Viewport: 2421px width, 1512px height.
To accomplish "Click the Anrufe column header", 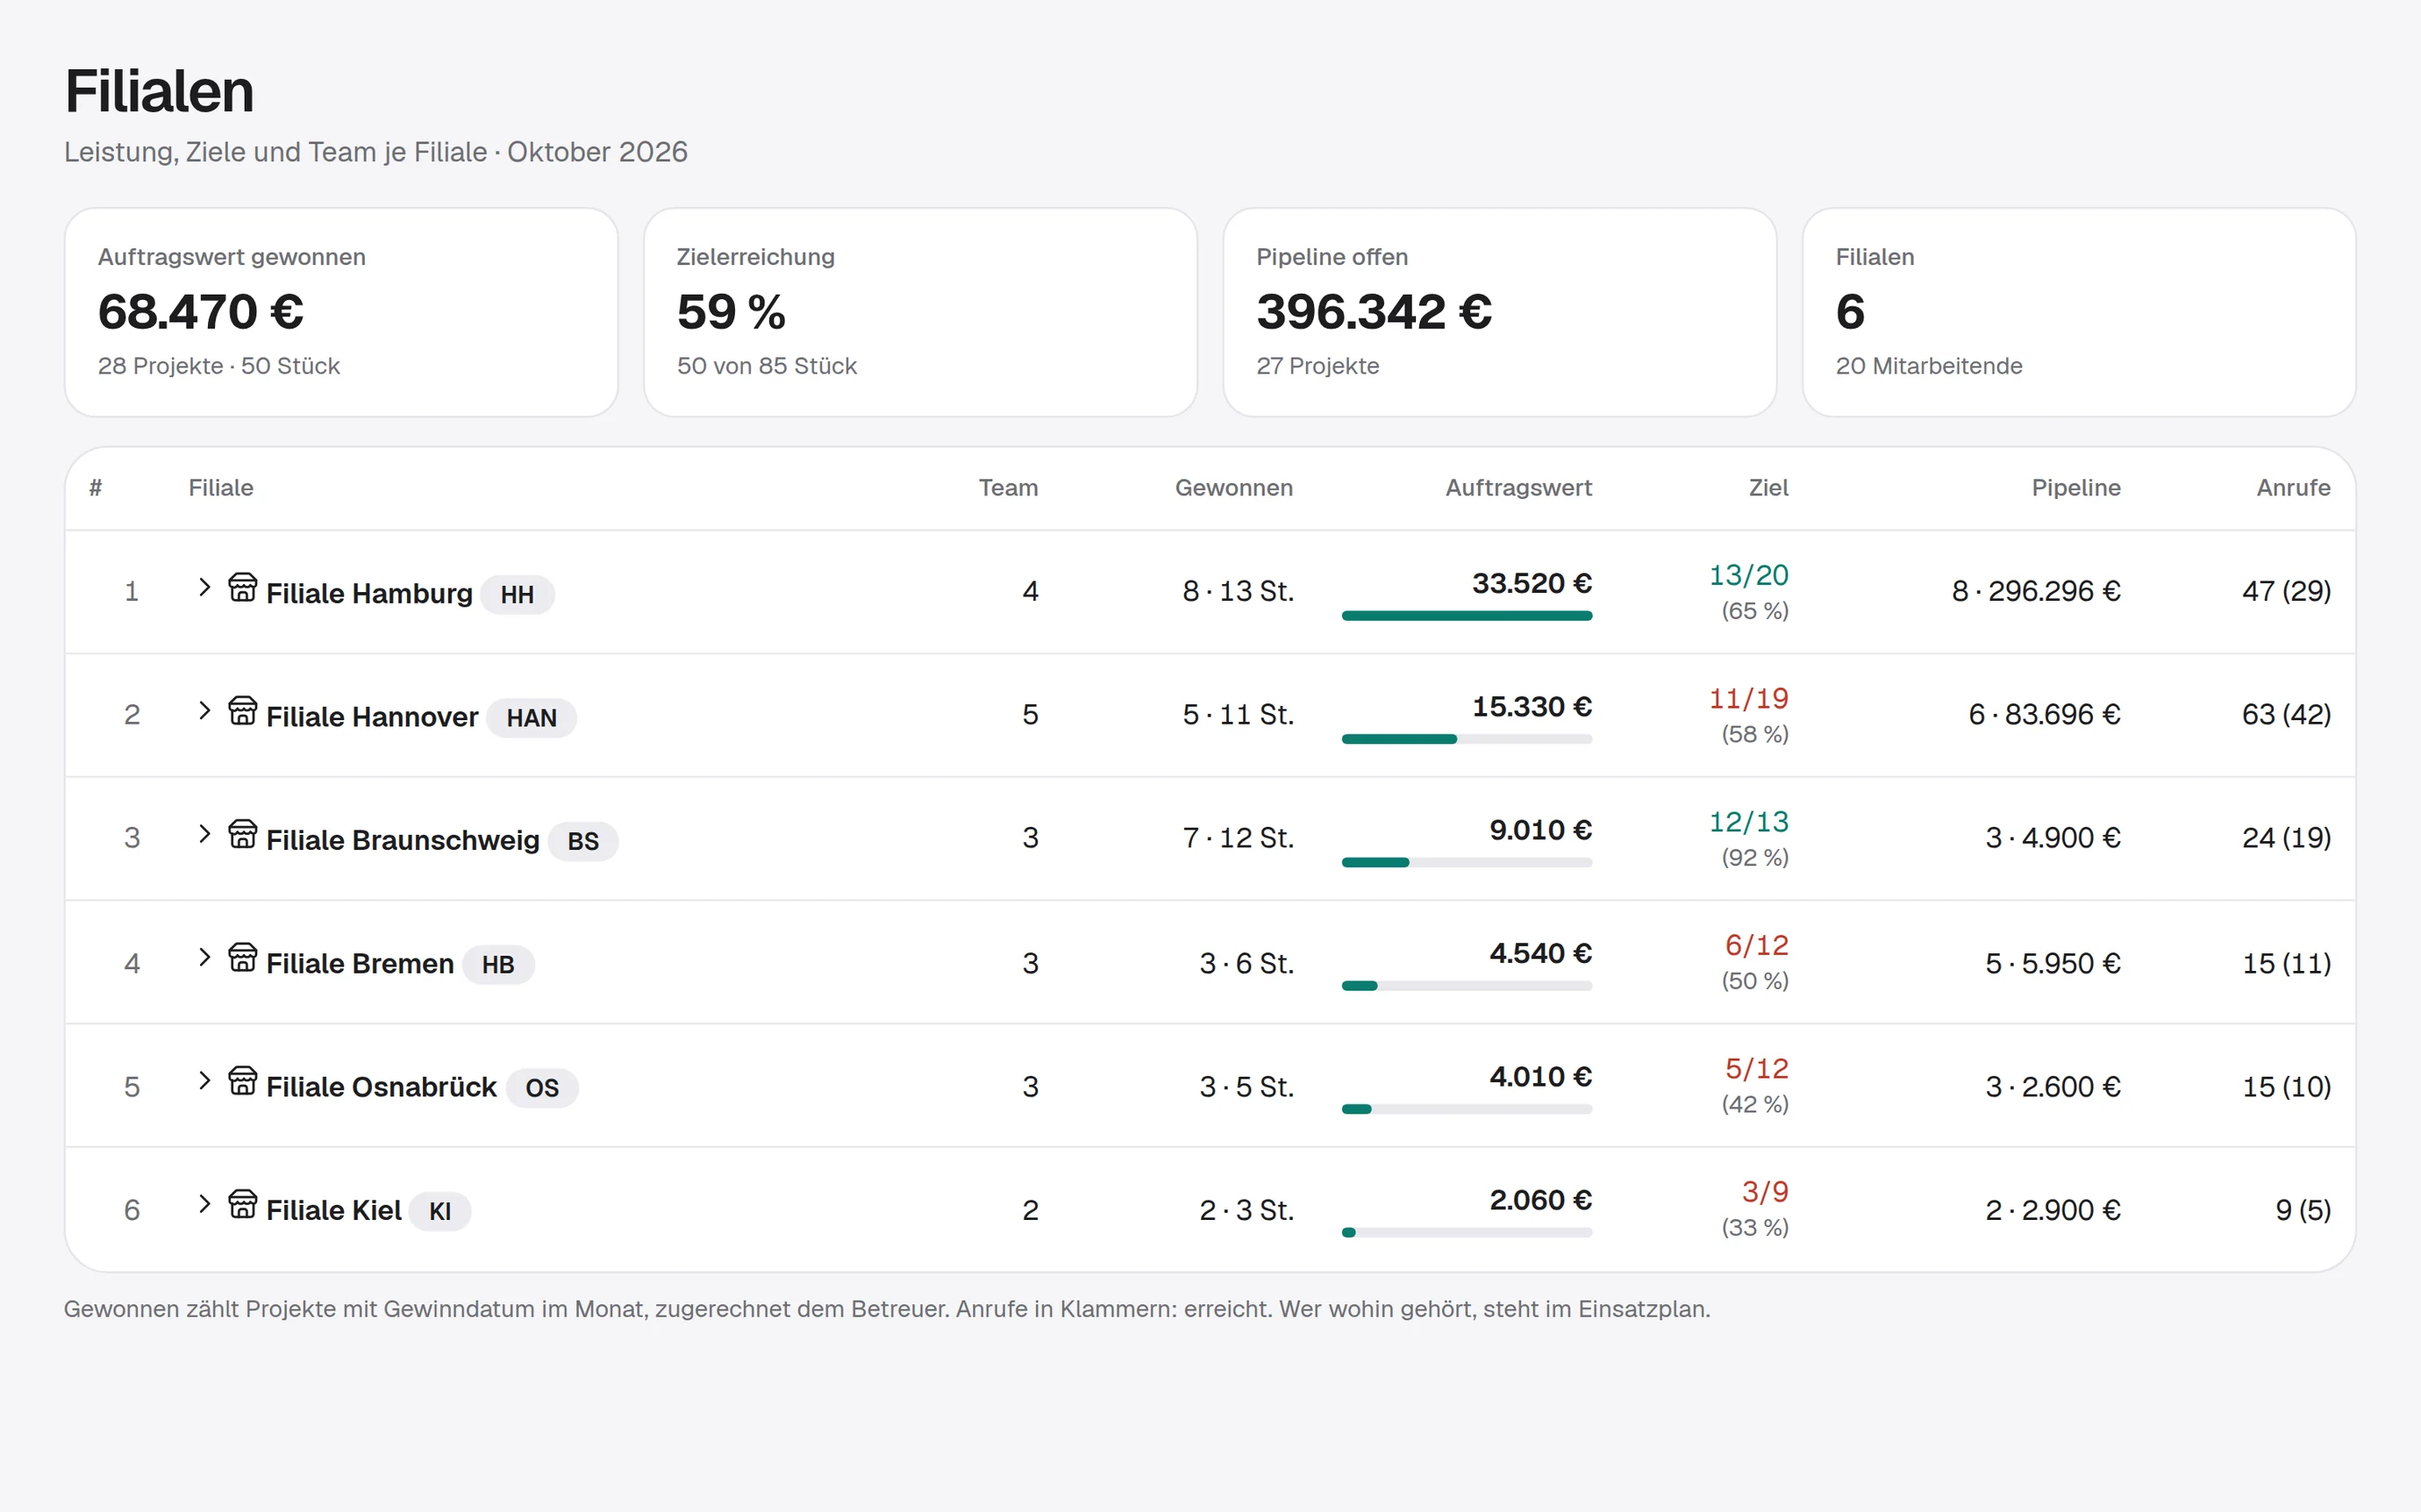I will (2292, 488).
